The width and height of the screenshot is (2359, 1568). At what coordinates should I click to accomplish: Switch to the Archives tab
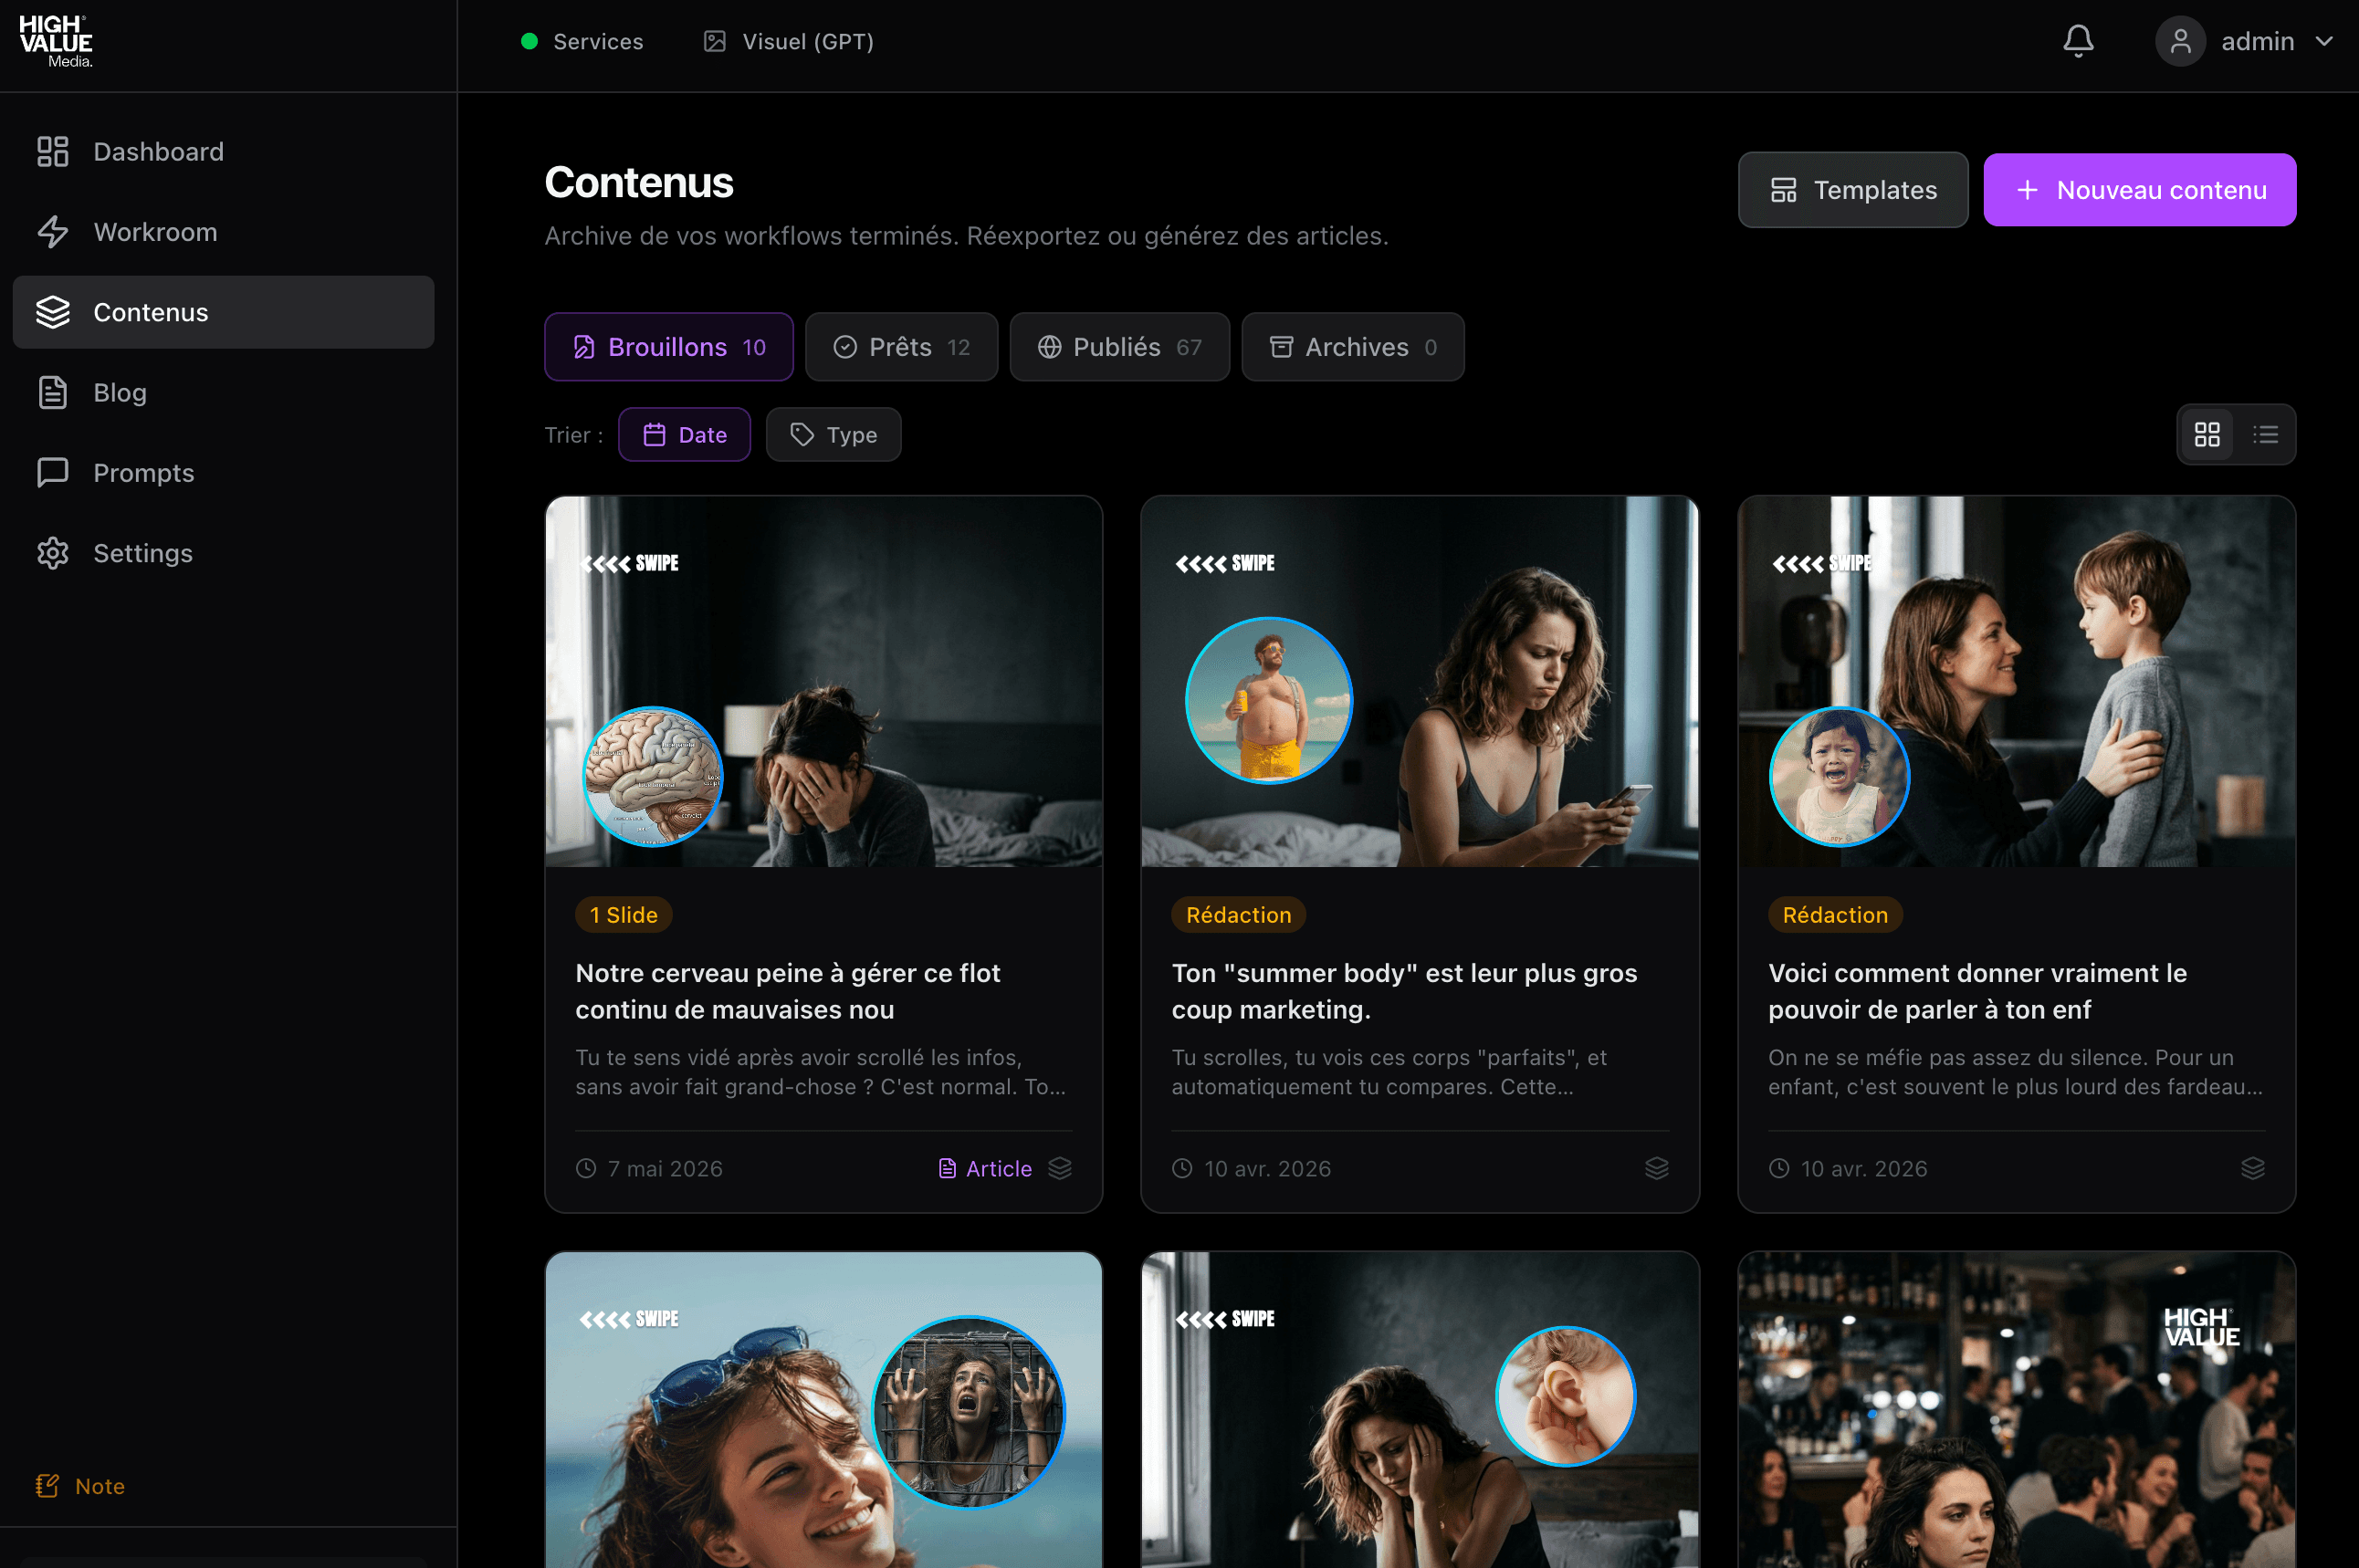click(x=1352, y=347)
